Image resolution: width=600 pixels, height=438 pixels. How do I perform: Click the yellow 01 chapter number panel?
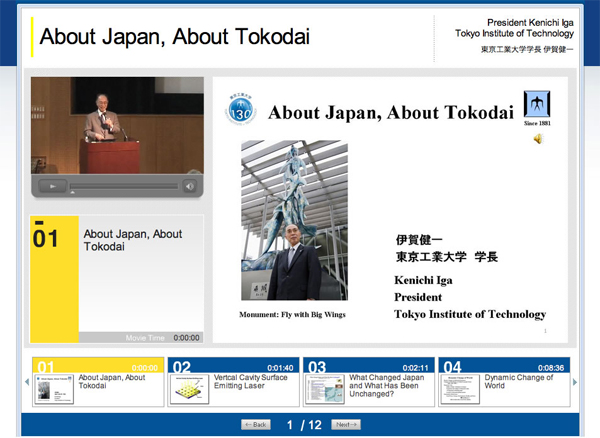tap(54, 279)
